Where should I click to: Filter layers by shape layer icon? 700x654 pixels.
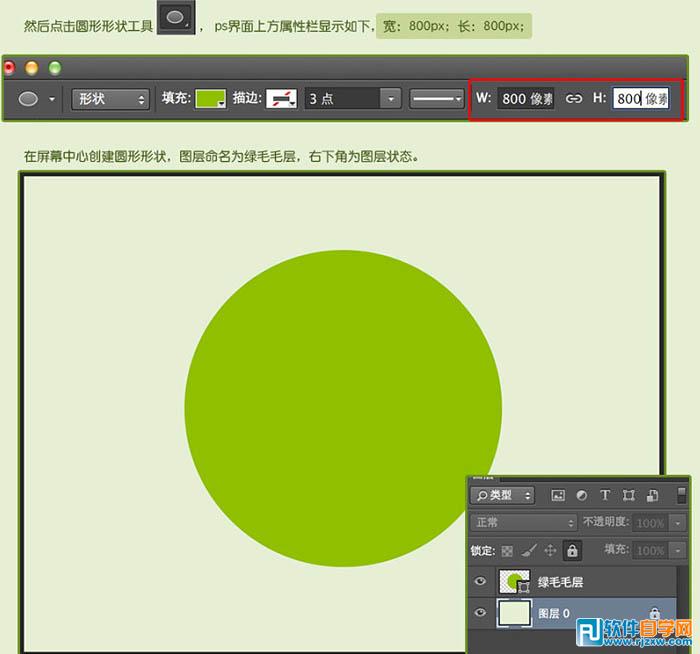(x=629, y=495)
